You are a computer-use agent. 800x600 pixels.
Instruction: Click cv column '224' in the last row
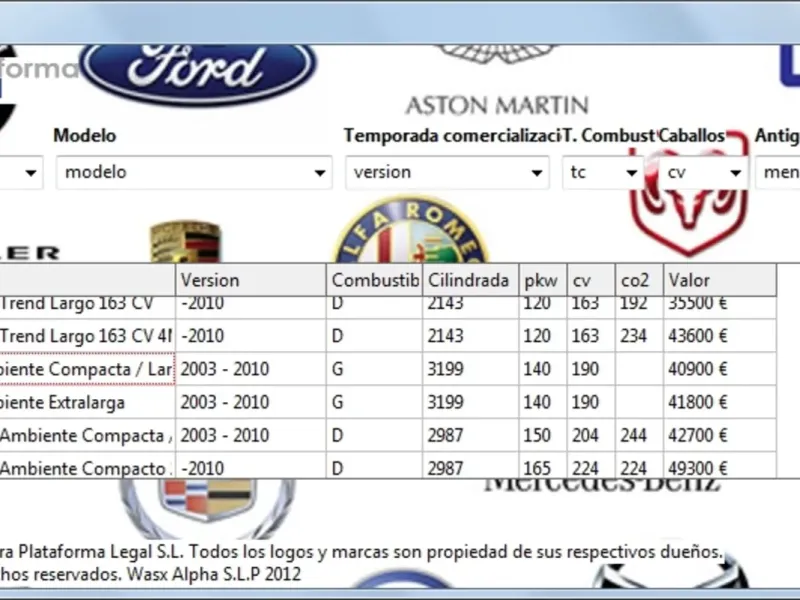[591, 466]
